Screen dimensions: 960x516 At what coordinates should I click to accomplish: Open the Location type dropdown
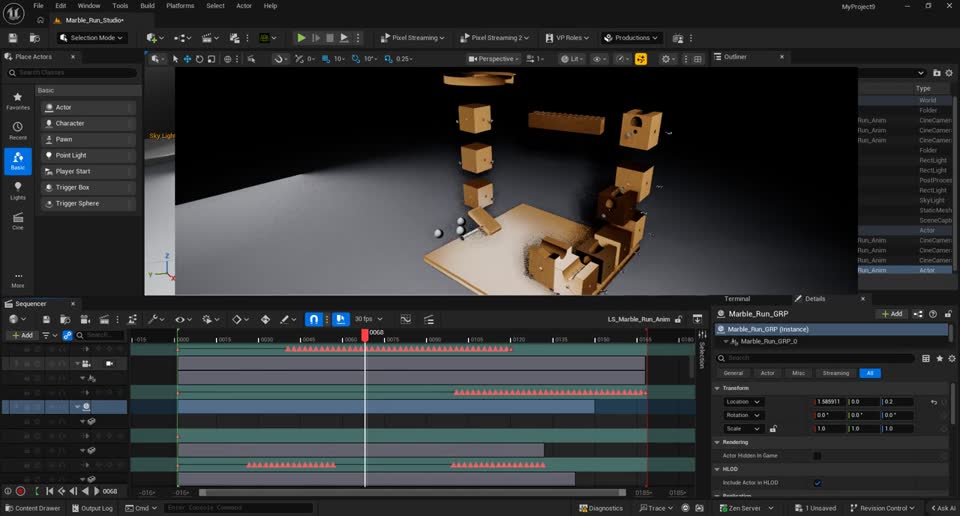(743, 402)
